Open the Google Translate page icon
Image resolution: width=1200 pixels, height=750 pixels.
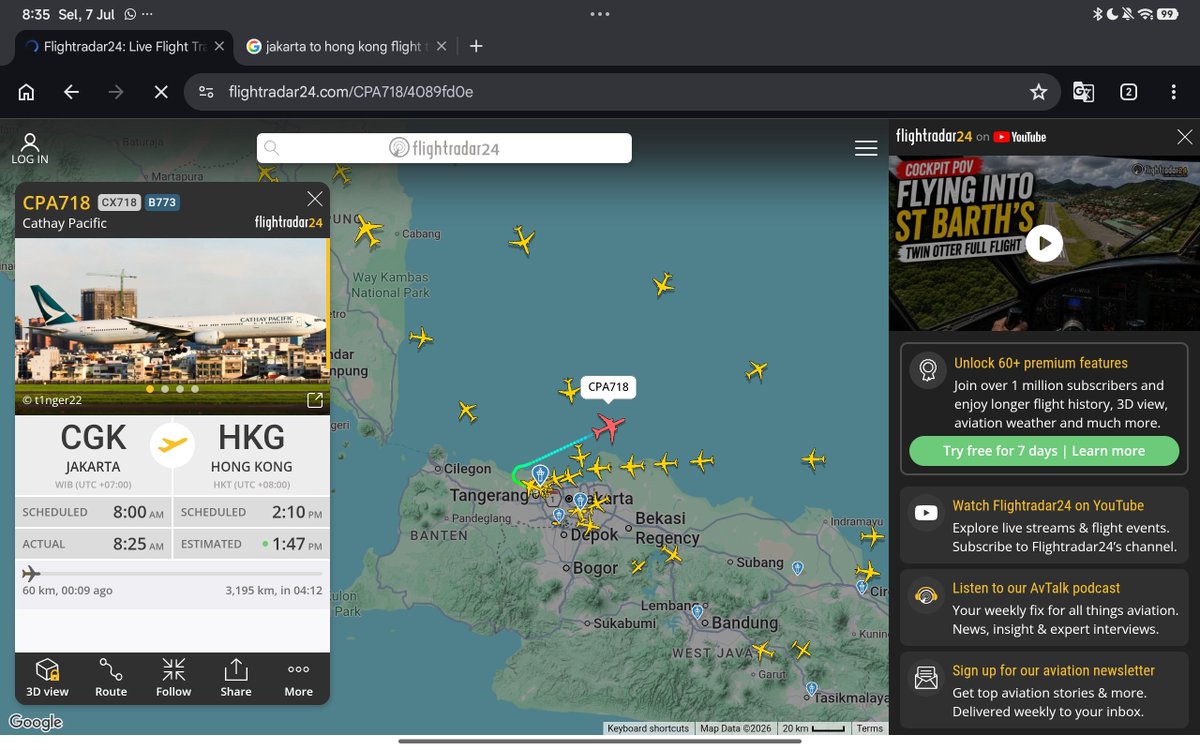click(1083, 92)
